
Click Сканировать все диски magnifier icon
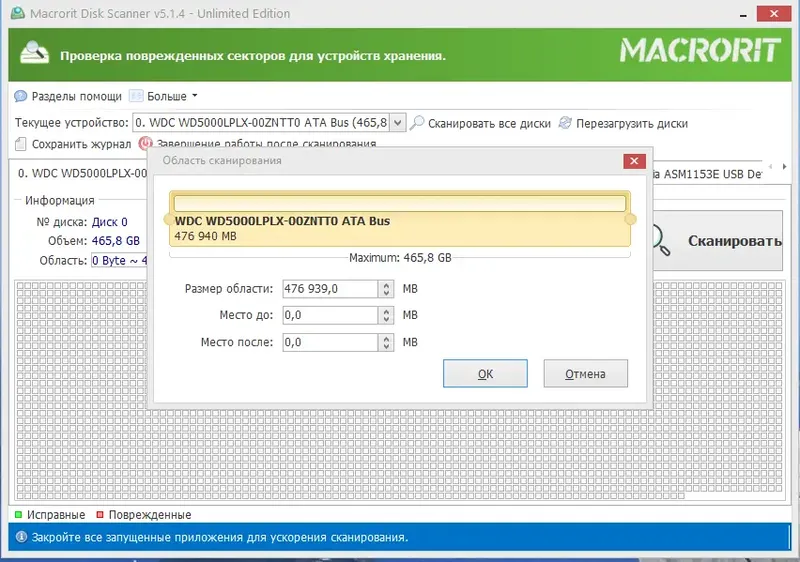coord(417,123)
